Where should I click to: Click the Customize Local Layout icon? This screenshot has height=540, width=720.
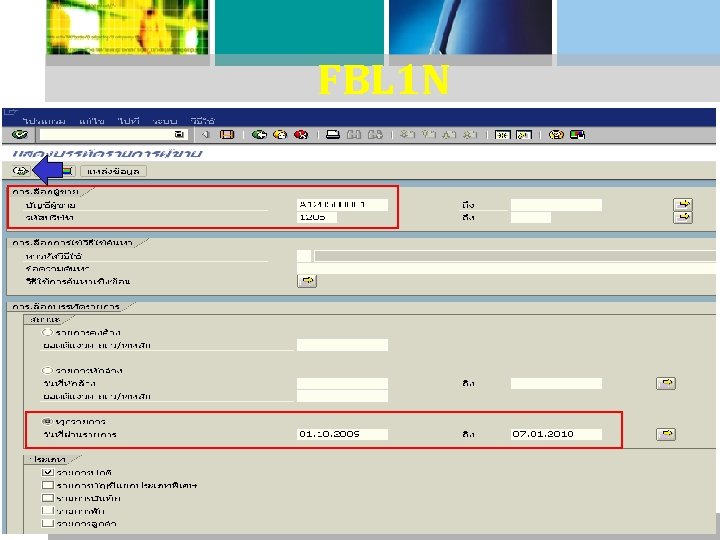click(x=577, y=135)
